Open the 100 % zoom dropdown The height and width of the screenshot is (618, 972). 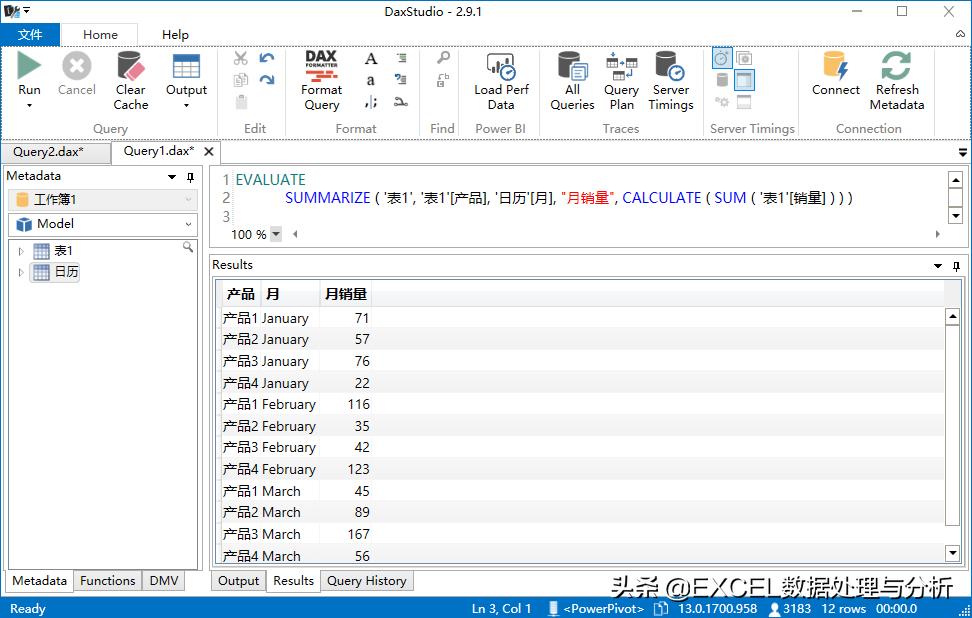pyautogui.click(x=276, y=234)
